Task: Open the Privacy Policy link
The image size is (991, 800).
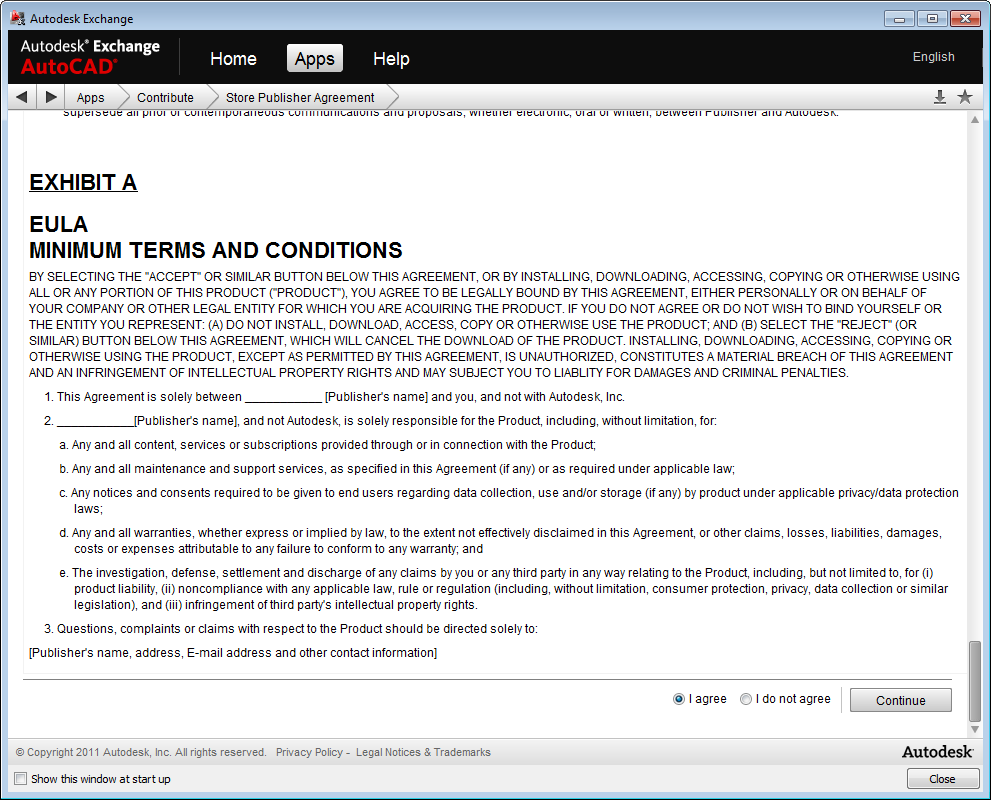Action: 309,752
